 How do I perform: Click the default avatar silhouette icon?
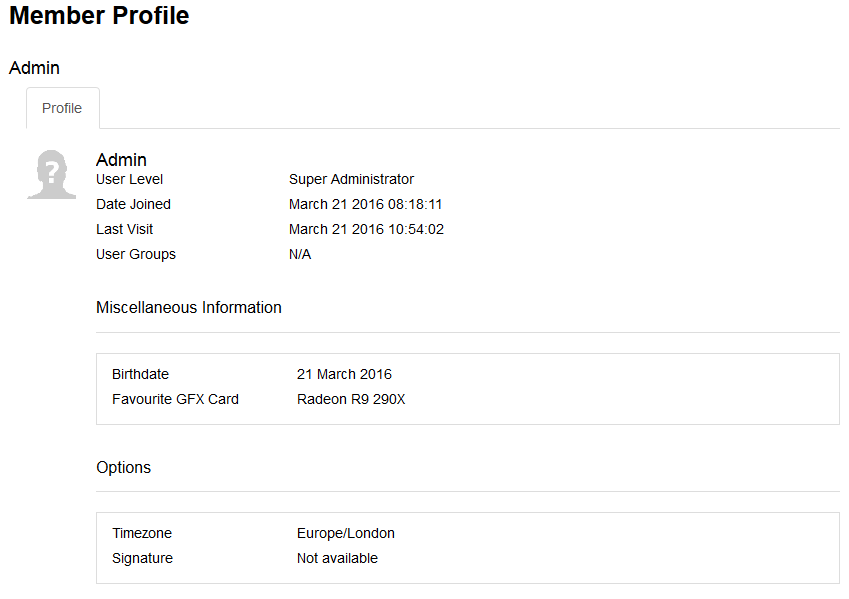[51, 174]
